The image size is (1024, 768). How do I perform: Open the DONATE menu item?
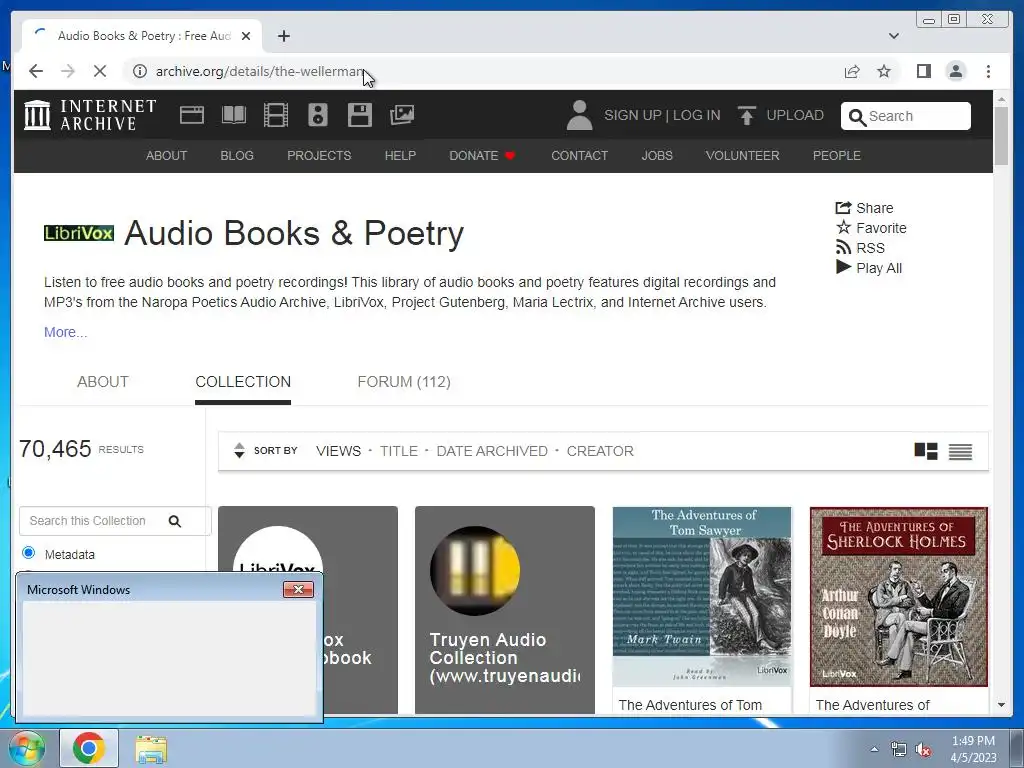click(x=482, y=156)
